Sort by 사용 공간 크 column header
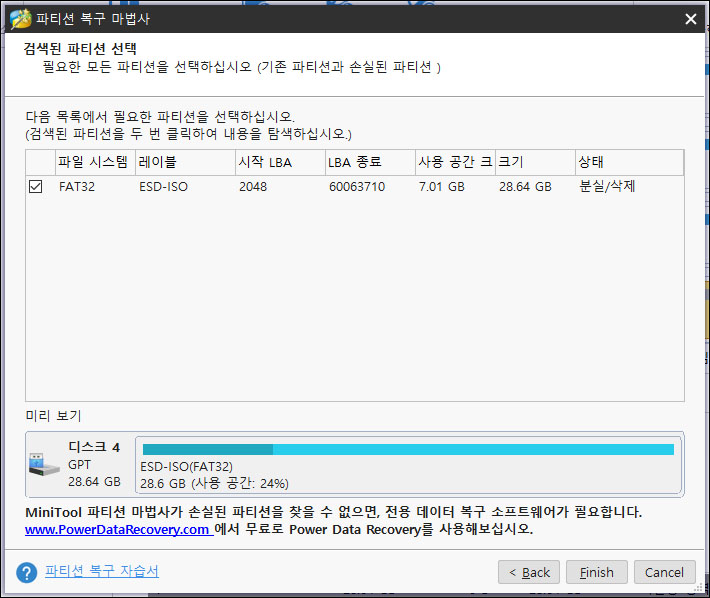710x598 pixels. pos(456,162)
